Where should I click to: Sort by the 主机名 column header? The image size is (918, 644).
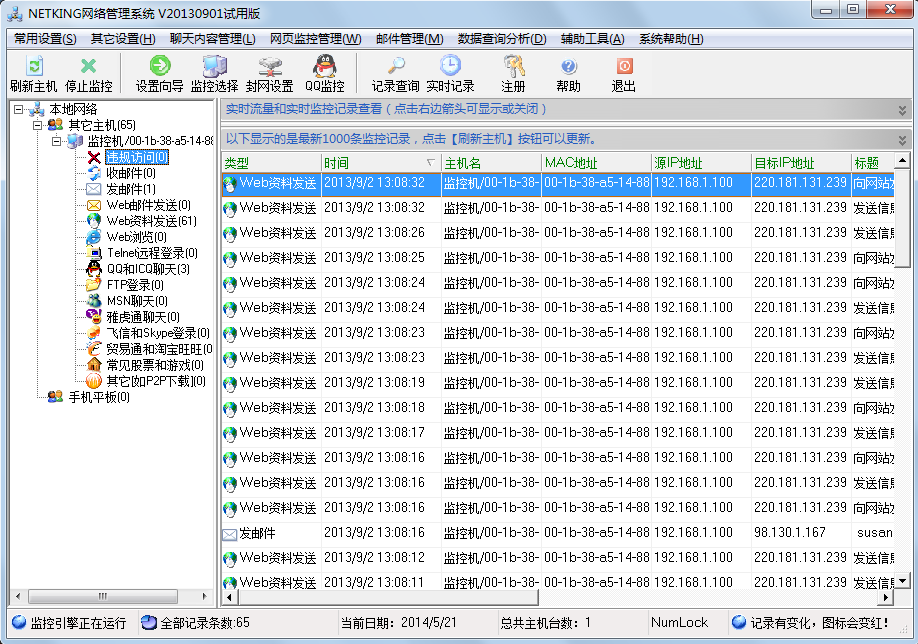click(x=491, y=163)
